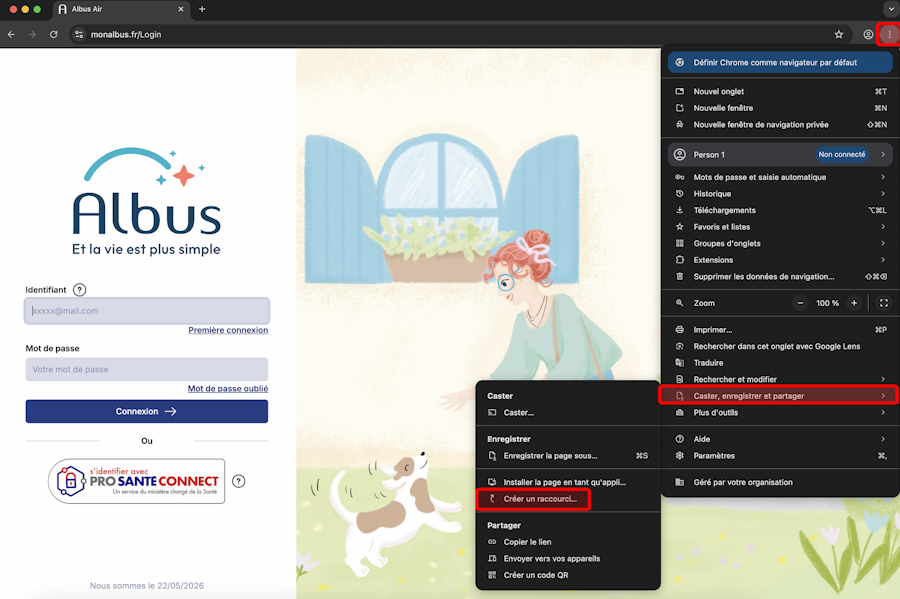Open a new tab with the plus button
The image size is (900, 599).
tap(202, 9)
